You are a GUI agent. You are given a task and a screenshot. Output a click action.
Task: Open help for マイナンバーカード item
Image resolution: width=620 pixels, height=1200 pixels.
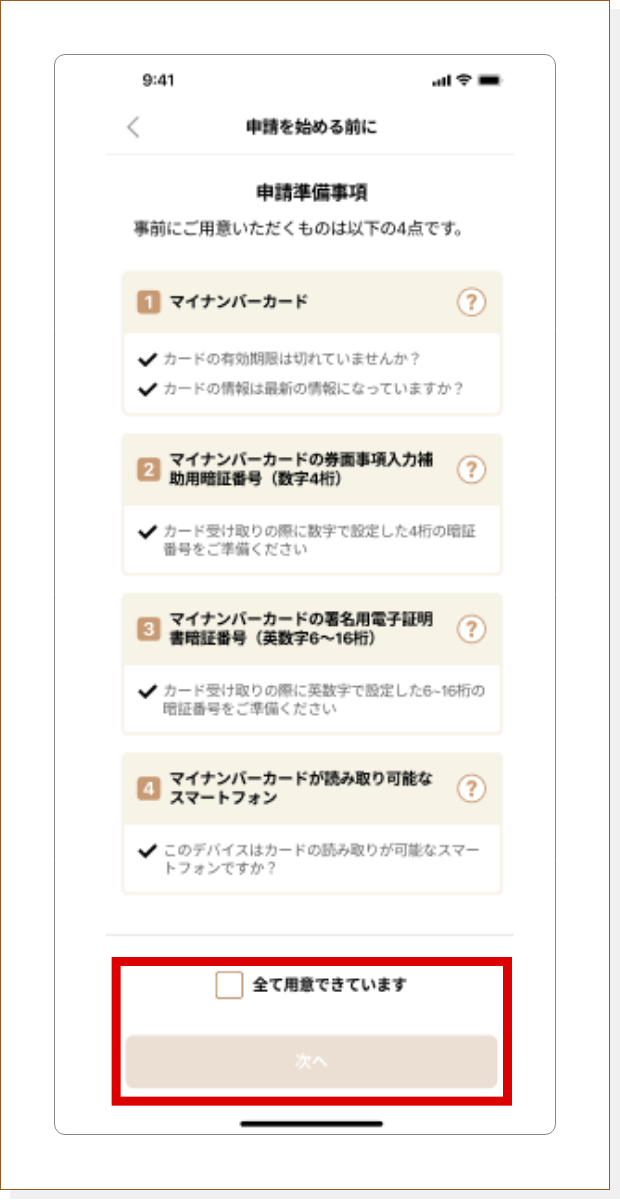click(x=471, y=302)
